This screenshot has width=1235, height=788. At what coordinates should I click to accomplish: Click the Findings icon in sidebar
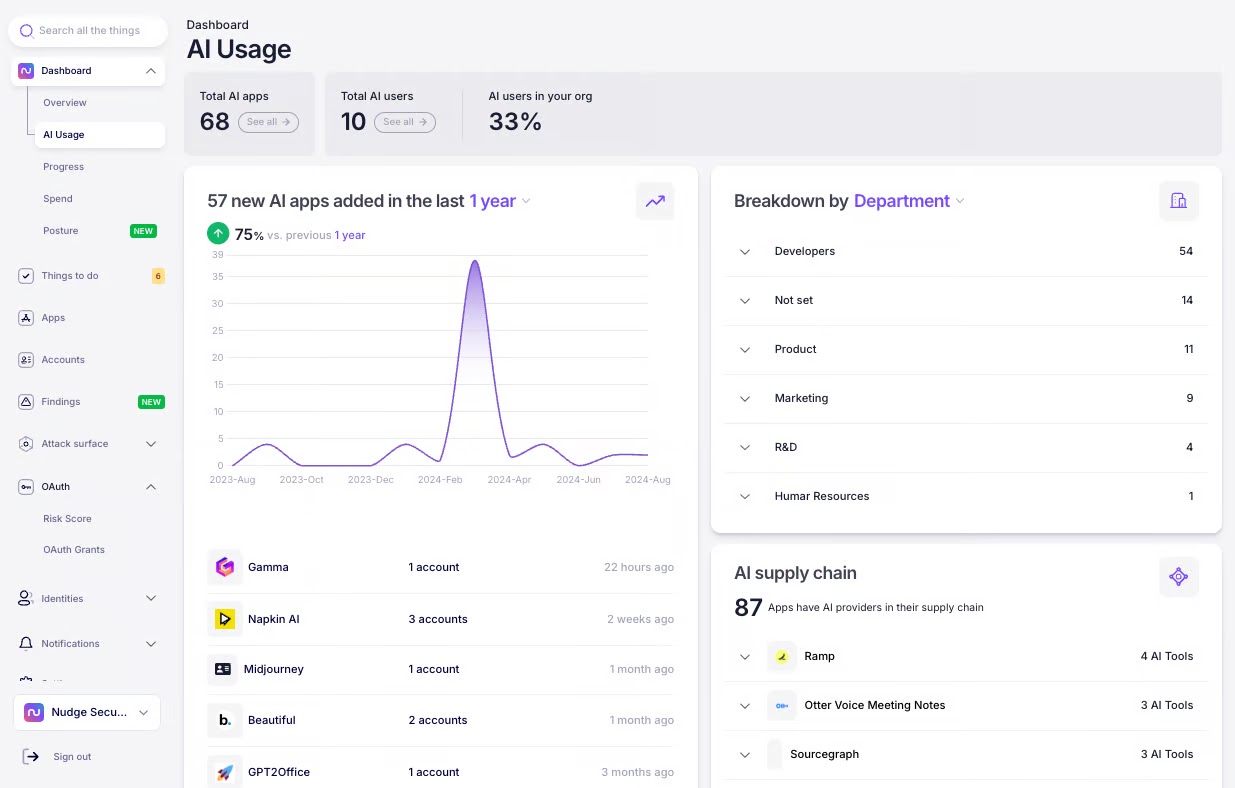tap(26, 402)
